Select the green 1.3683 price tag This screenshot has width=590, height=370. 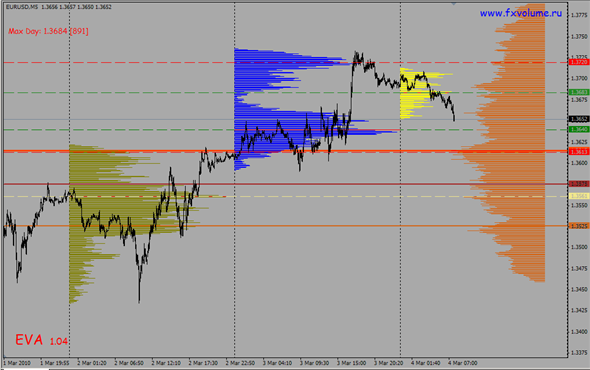coord(579,92)
